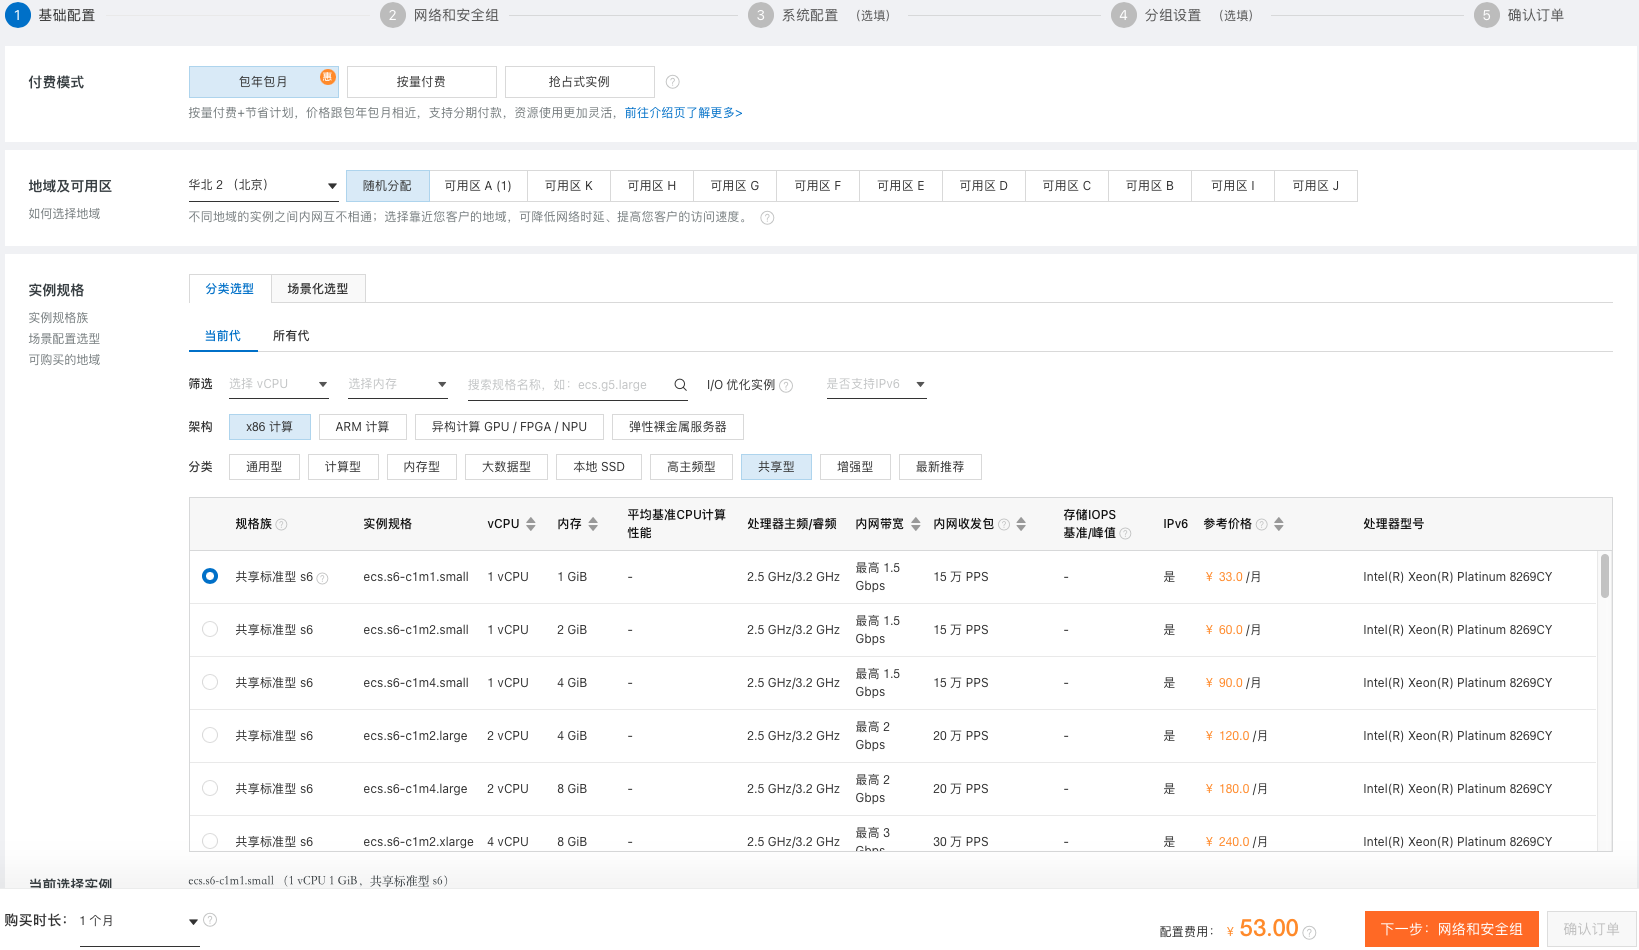
Task: Sort by 内网带宽 column arrows
Action: 915,524
